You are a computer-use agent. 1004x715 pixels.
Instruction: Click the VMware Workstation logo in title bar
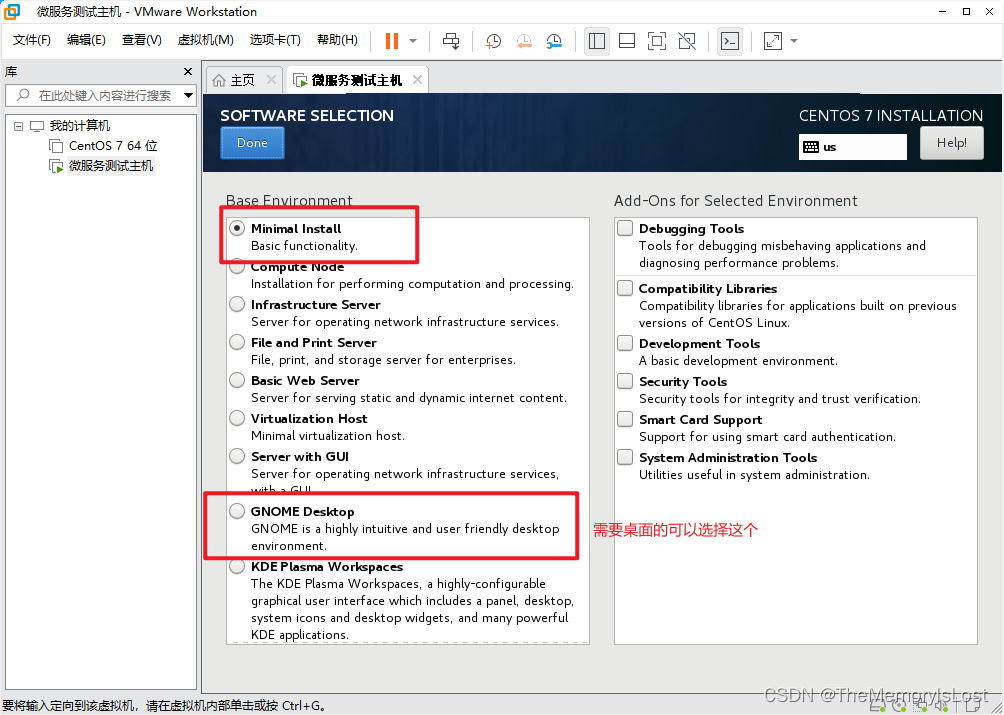point(12,12)
